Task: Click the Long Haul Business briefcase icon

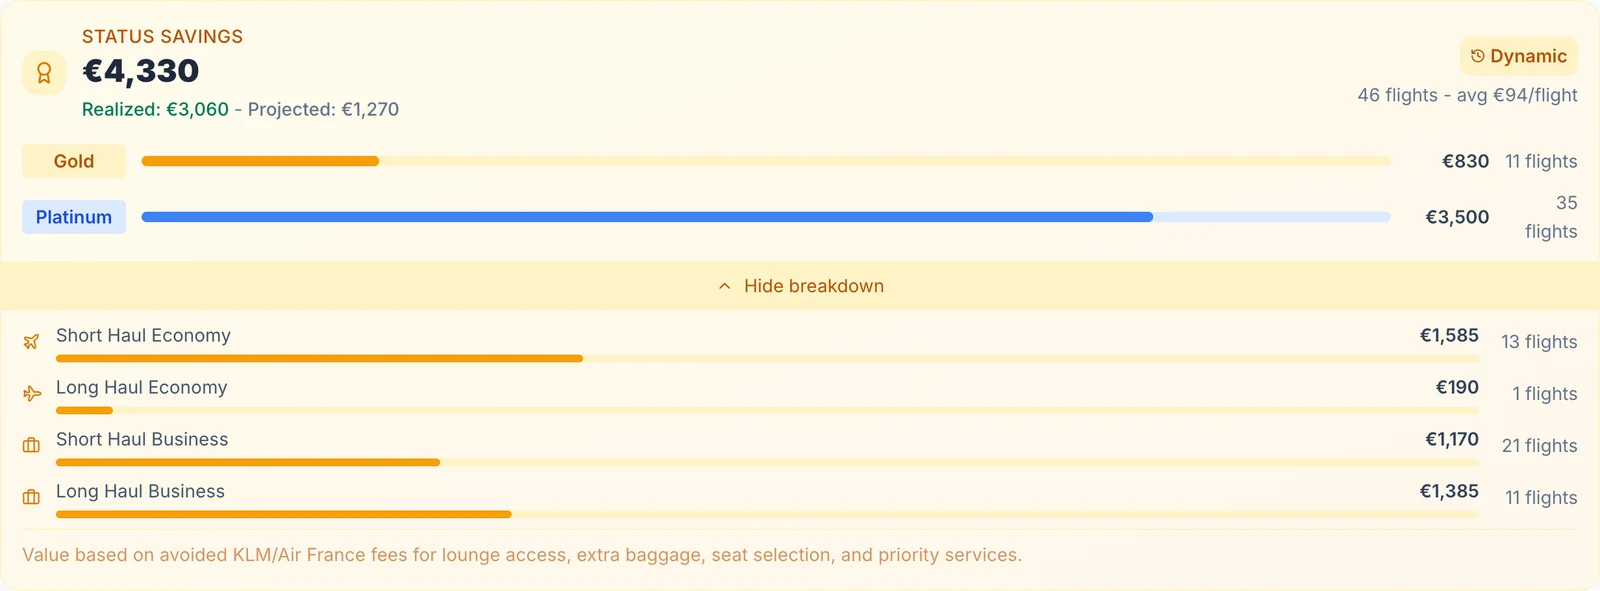Action: (x=32, y=498)
